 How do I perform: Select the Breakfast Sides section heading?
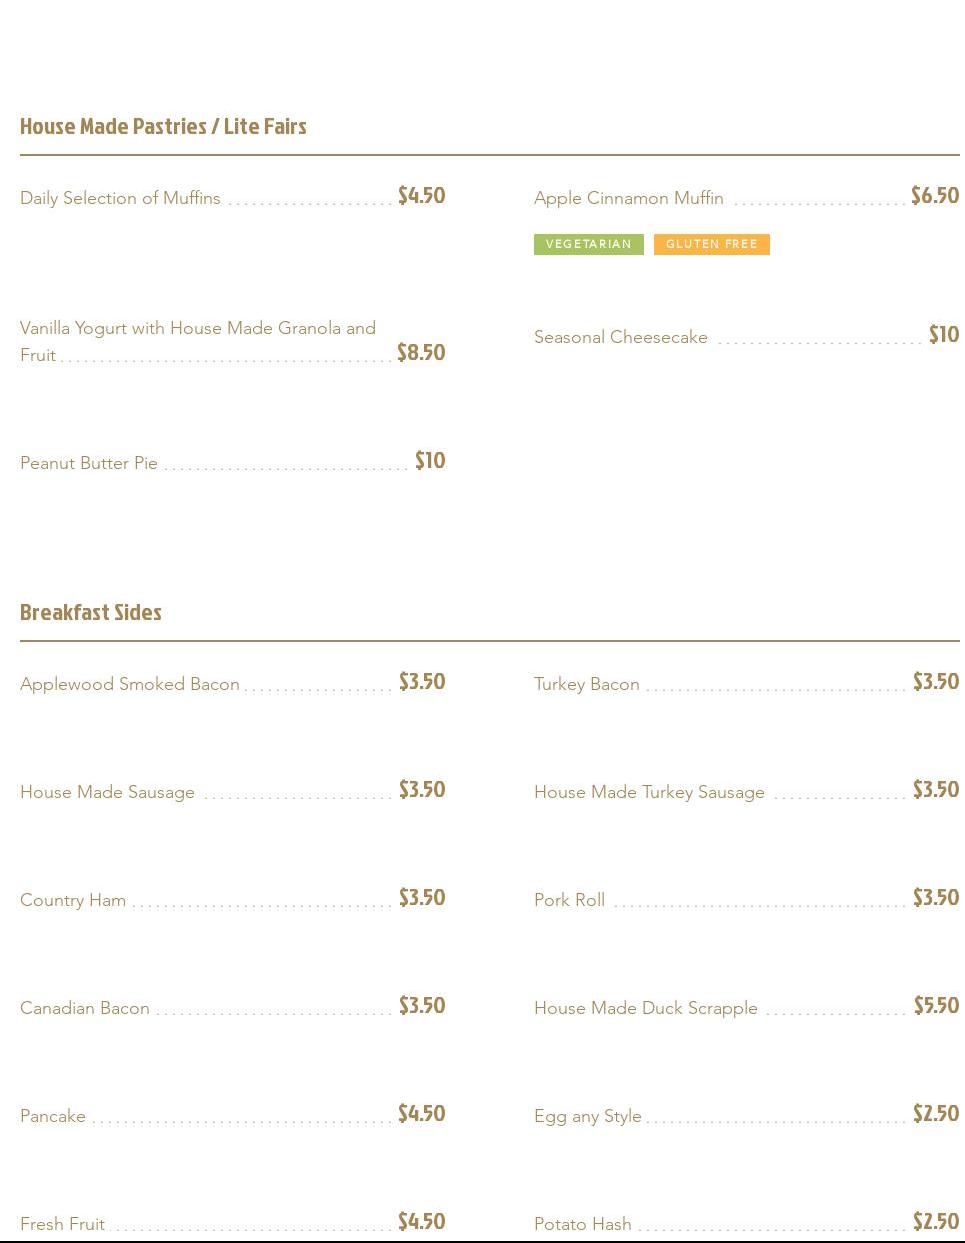click(x=91, y=612)
